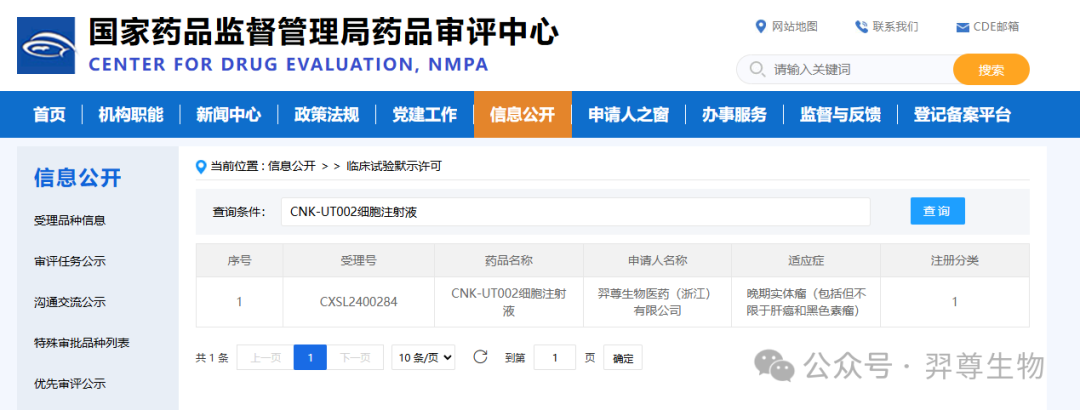Select 政策法规 in the top navigation
Screen dimensions: 1080x410
pos(326,114)
